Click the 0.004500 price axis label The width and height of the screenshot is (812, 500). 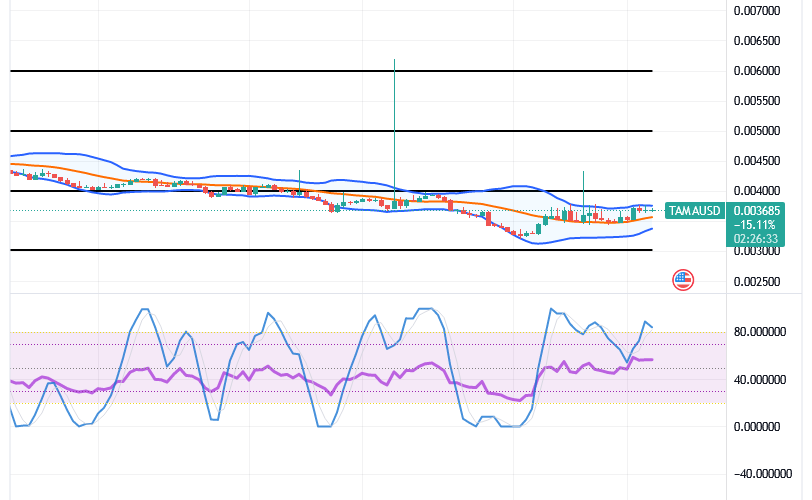(757, 161)
